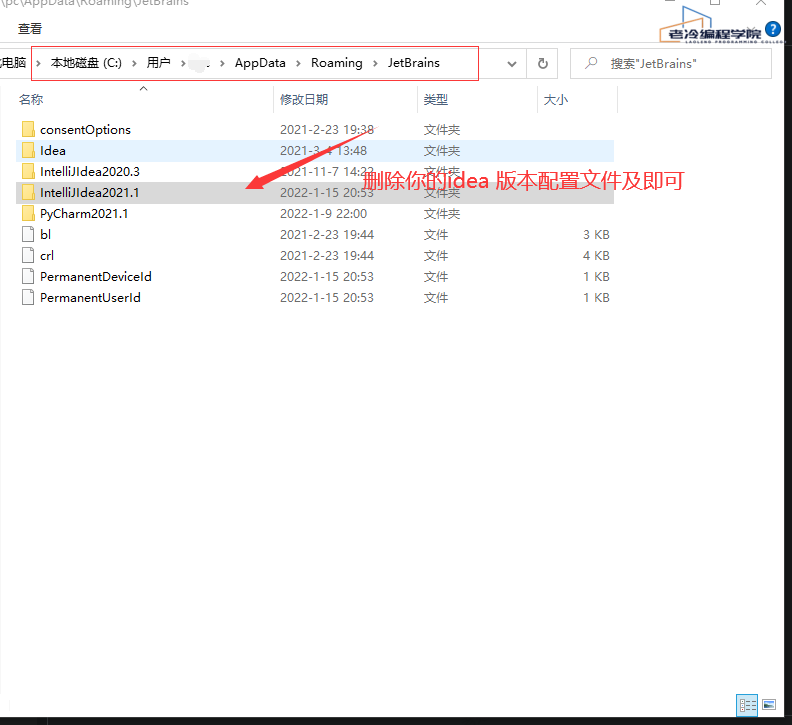Switch to details view icon in status bar
The height and width of the screenshot is (725, 792).
[748, 705]
